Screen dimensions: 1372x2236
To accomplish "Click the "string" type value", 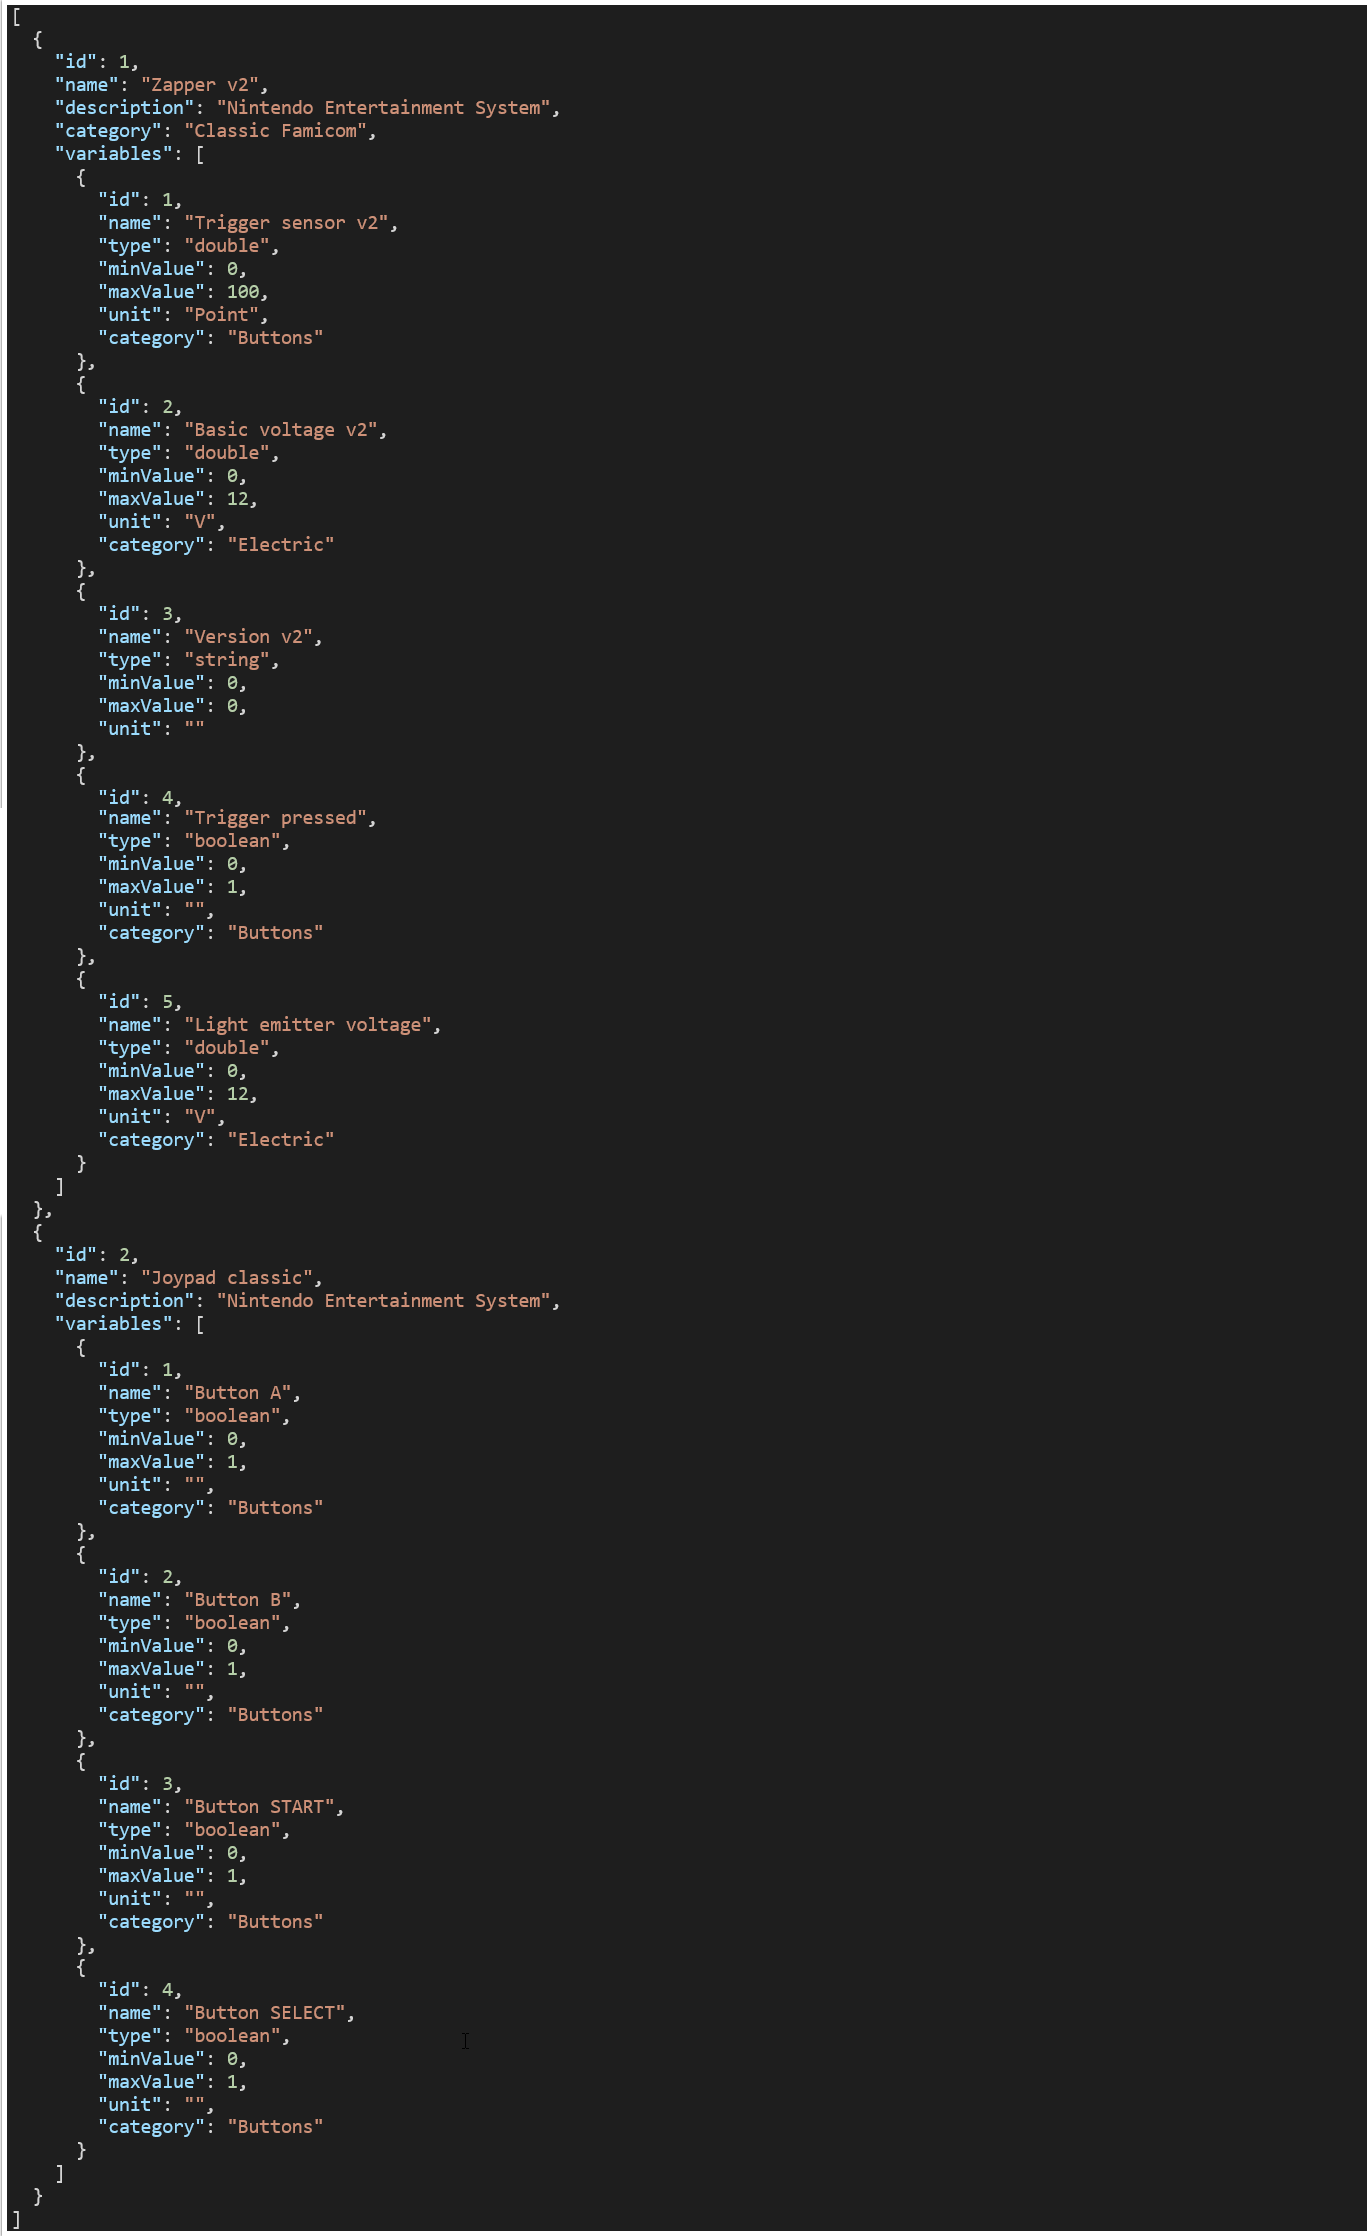I will tap(227, 660).
